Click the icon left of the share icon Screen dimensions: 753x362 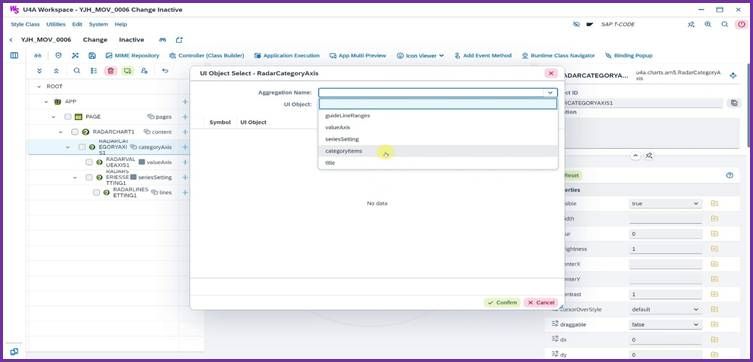coord(163,40)
